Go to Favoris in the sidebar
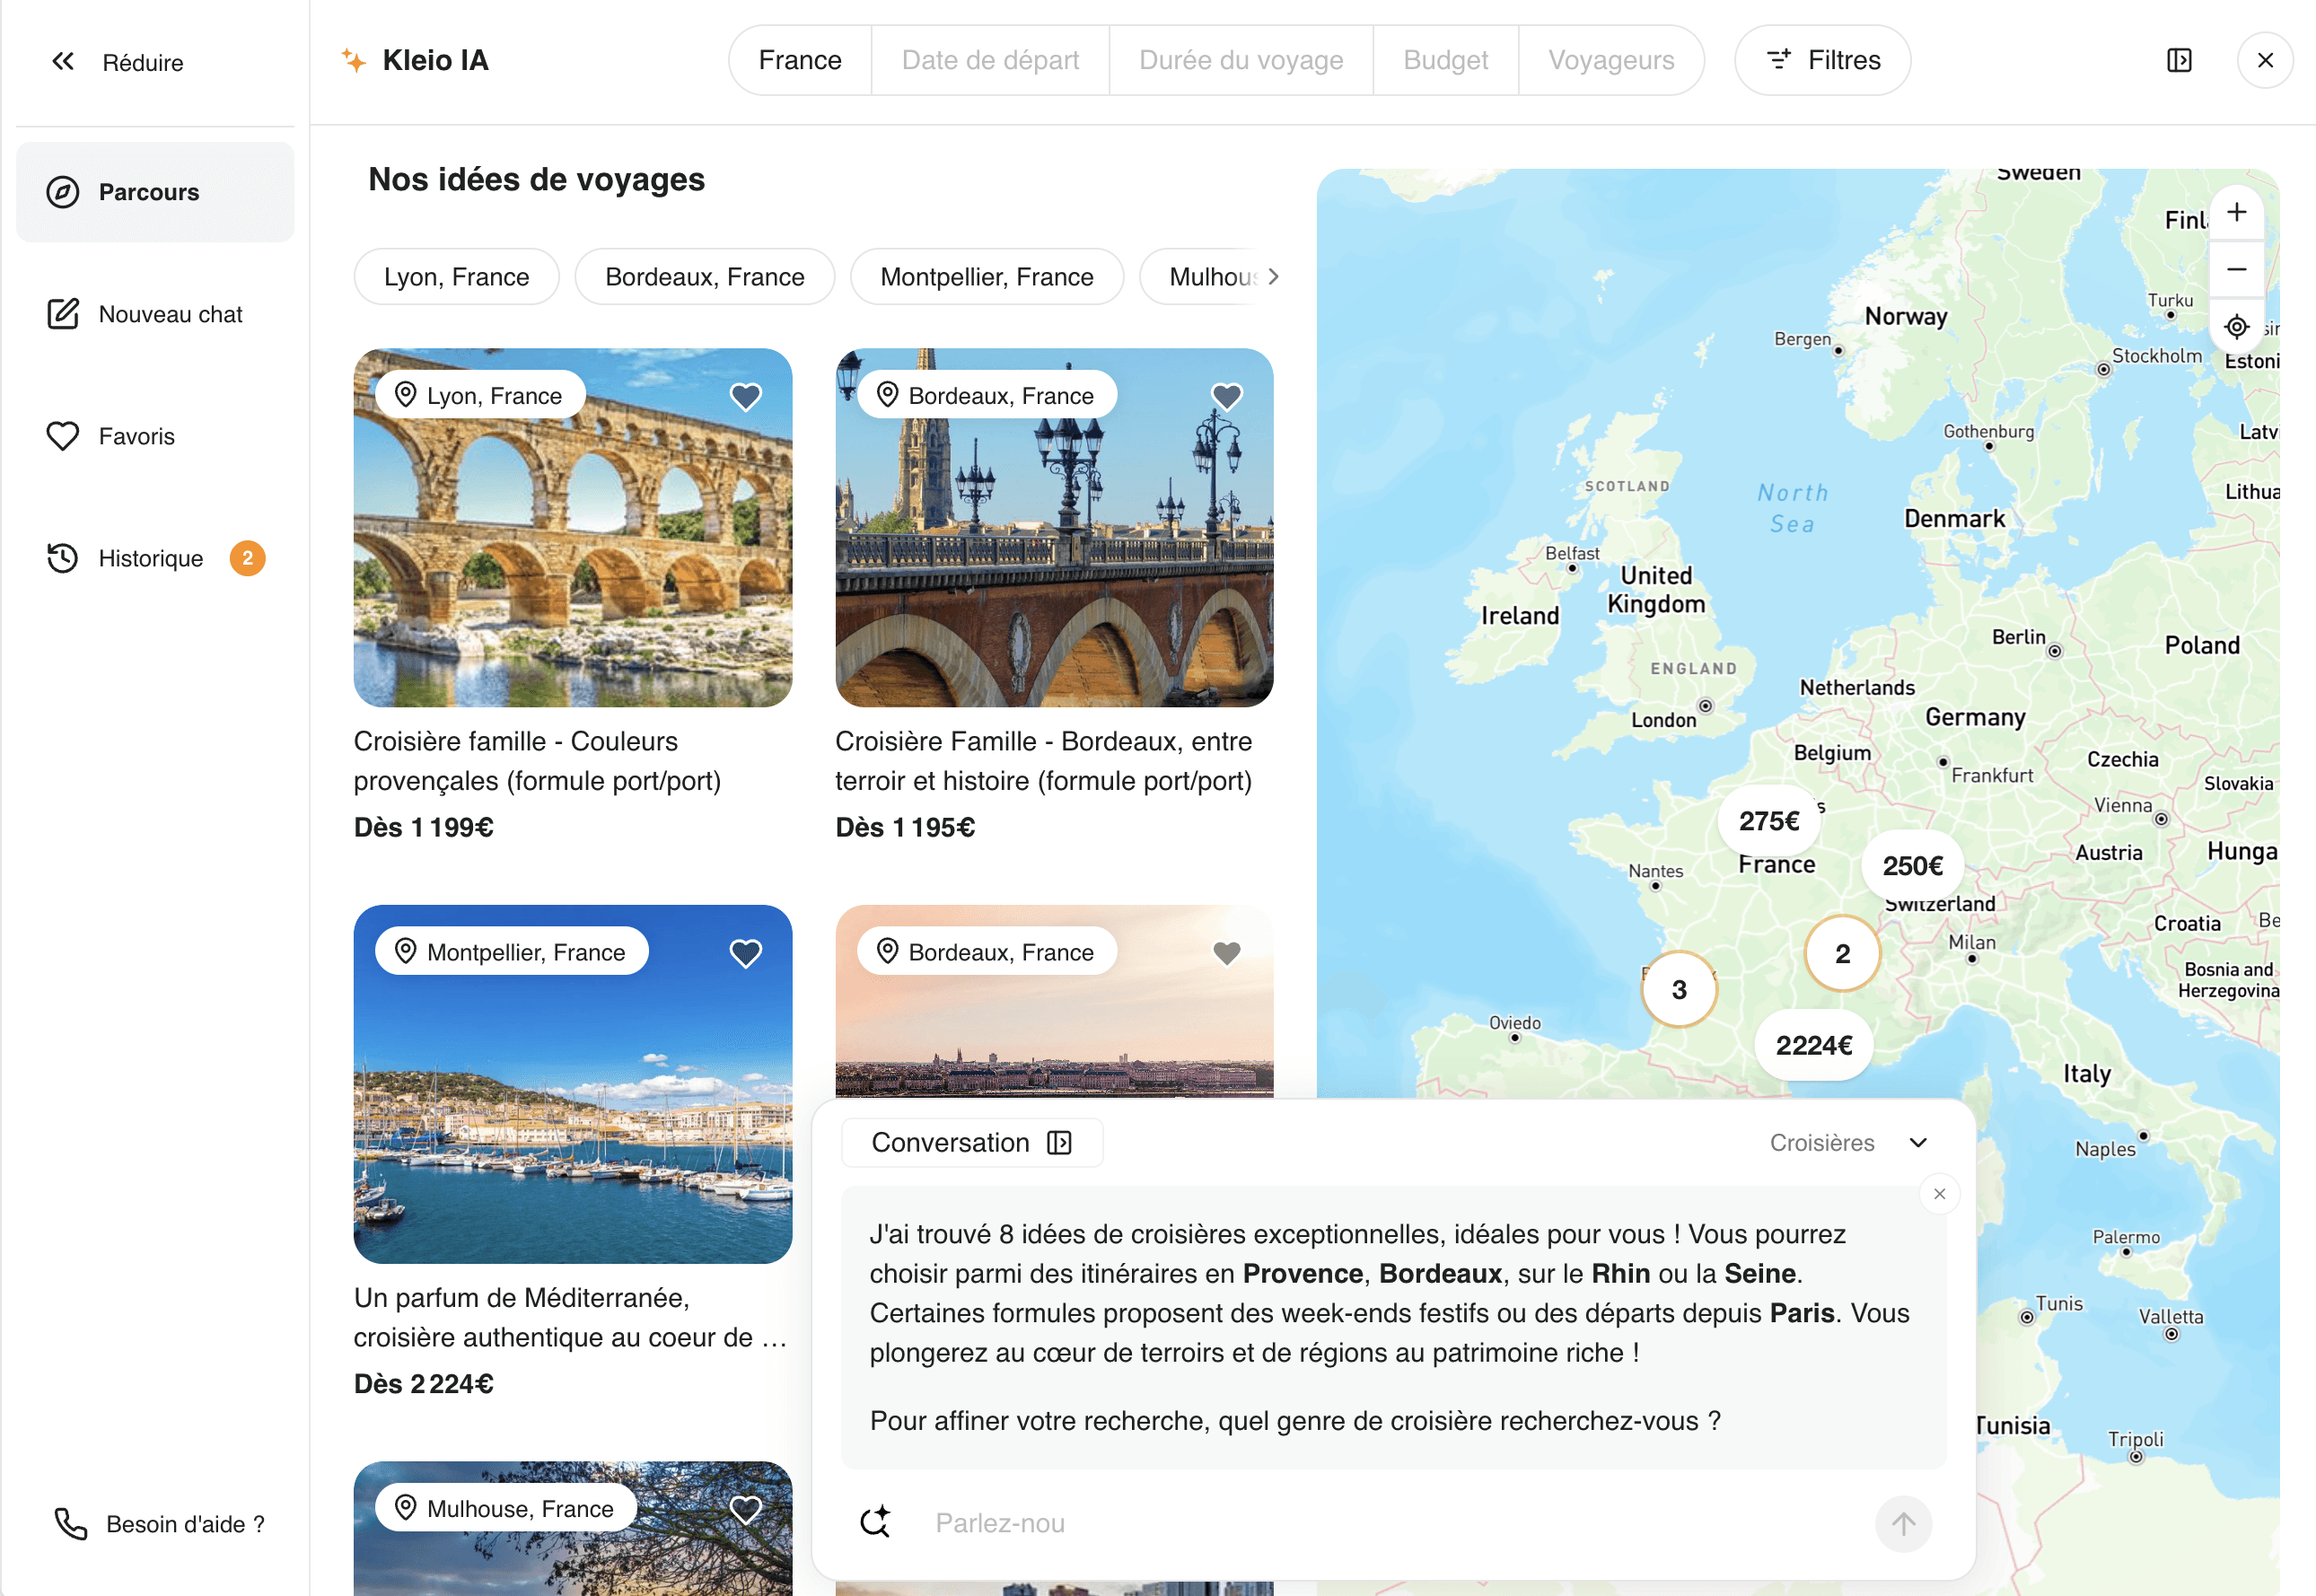Screen dimensions: 2316x1596 click(x=136, y=436)
